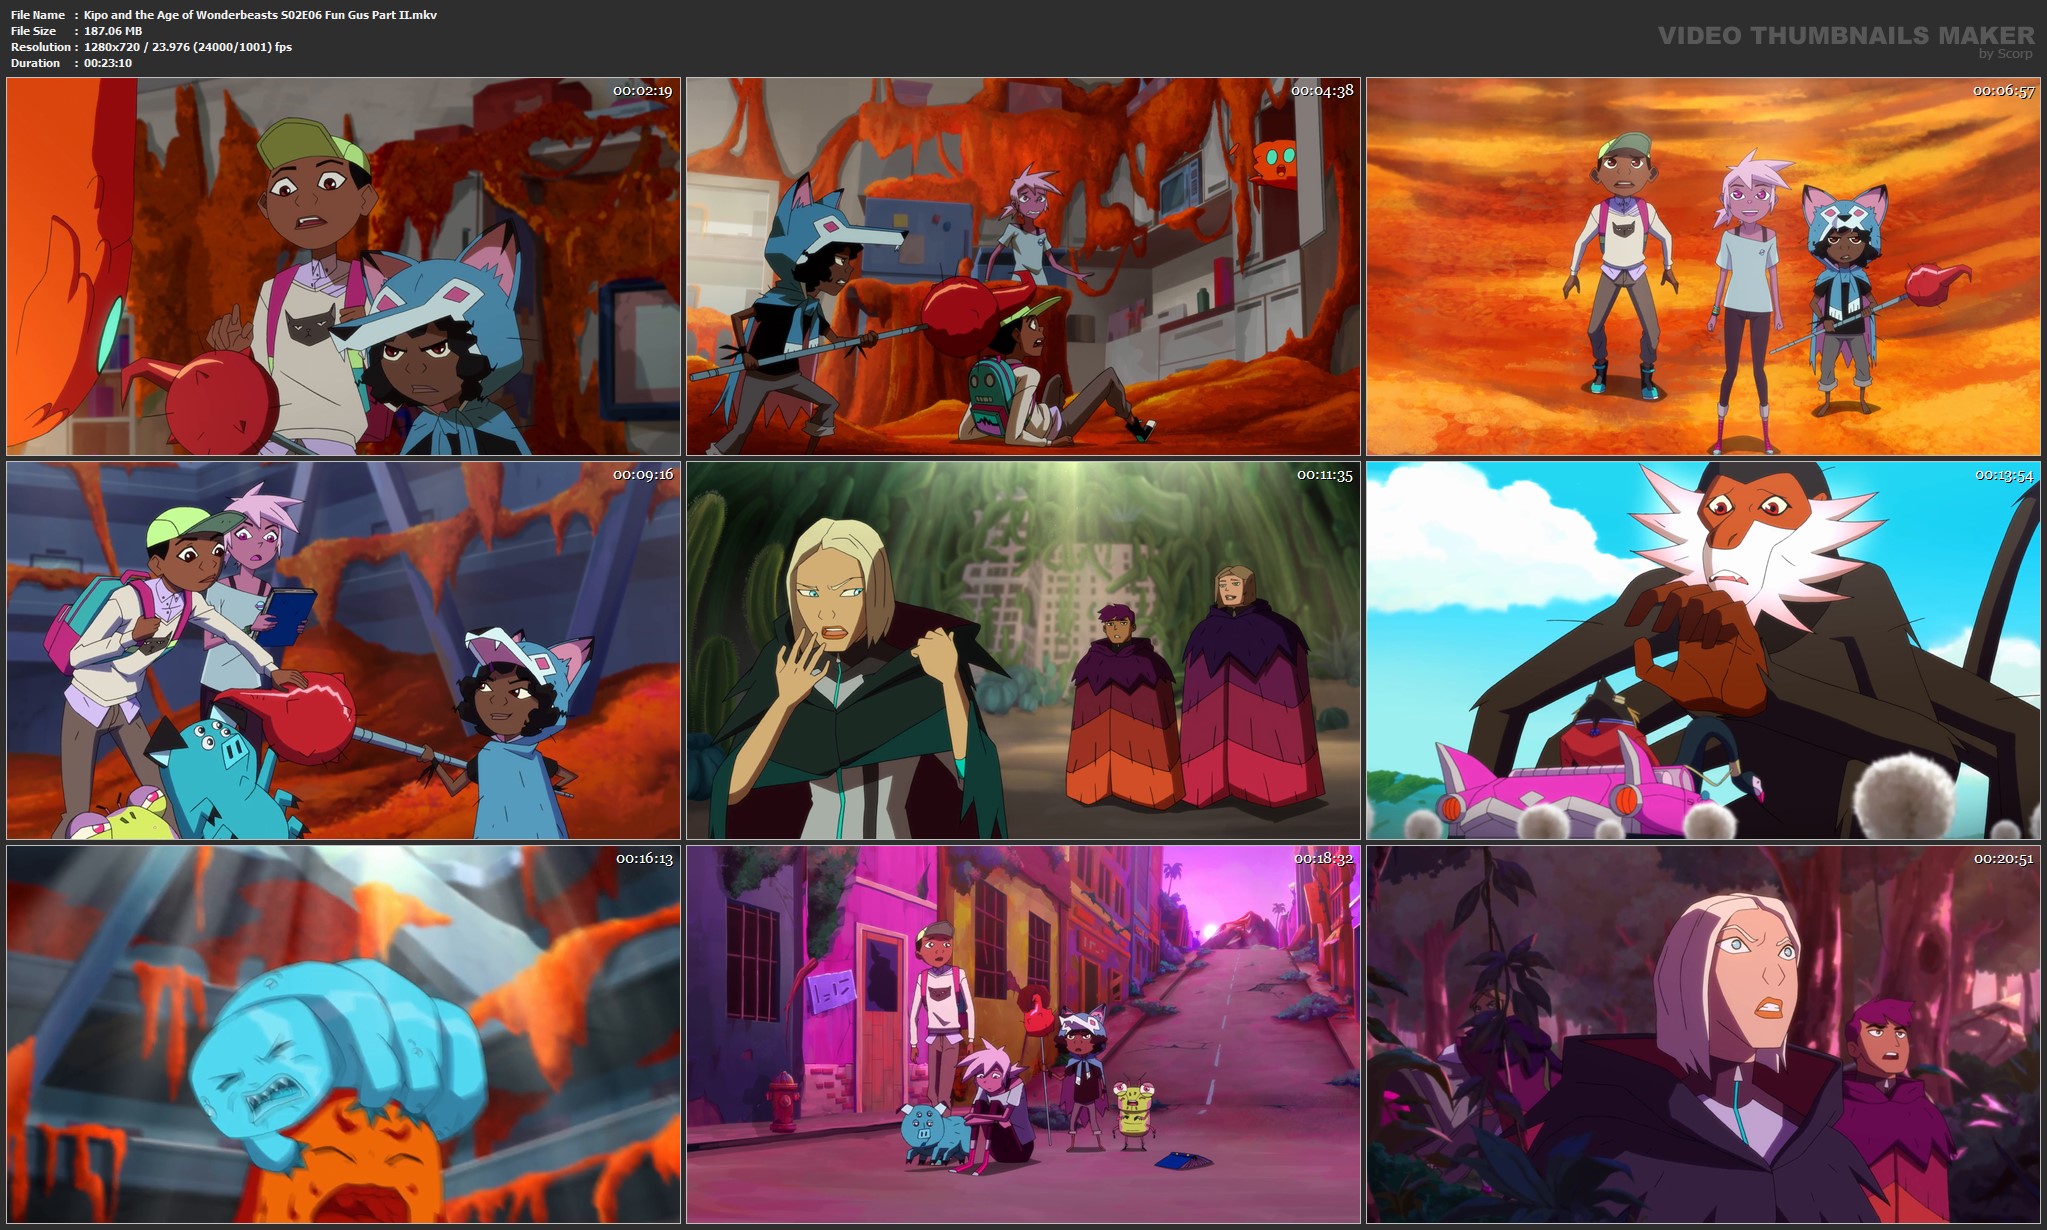Click the thumbnail at 00:06:57
Screen dimensions: 2047x1230
[1703, 267]
